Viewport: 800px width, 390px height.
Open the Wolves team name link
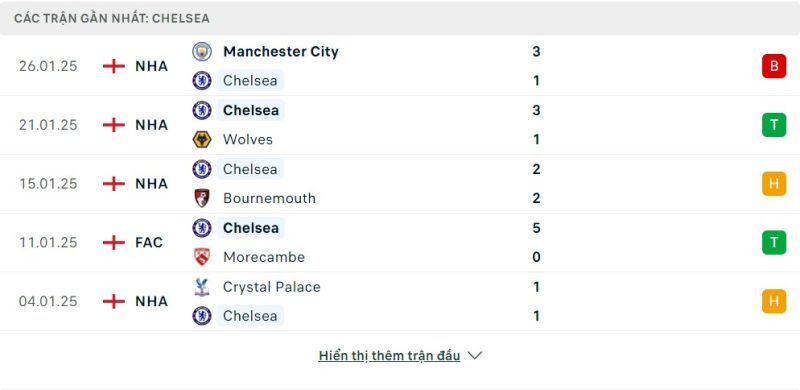pos(248,139)
